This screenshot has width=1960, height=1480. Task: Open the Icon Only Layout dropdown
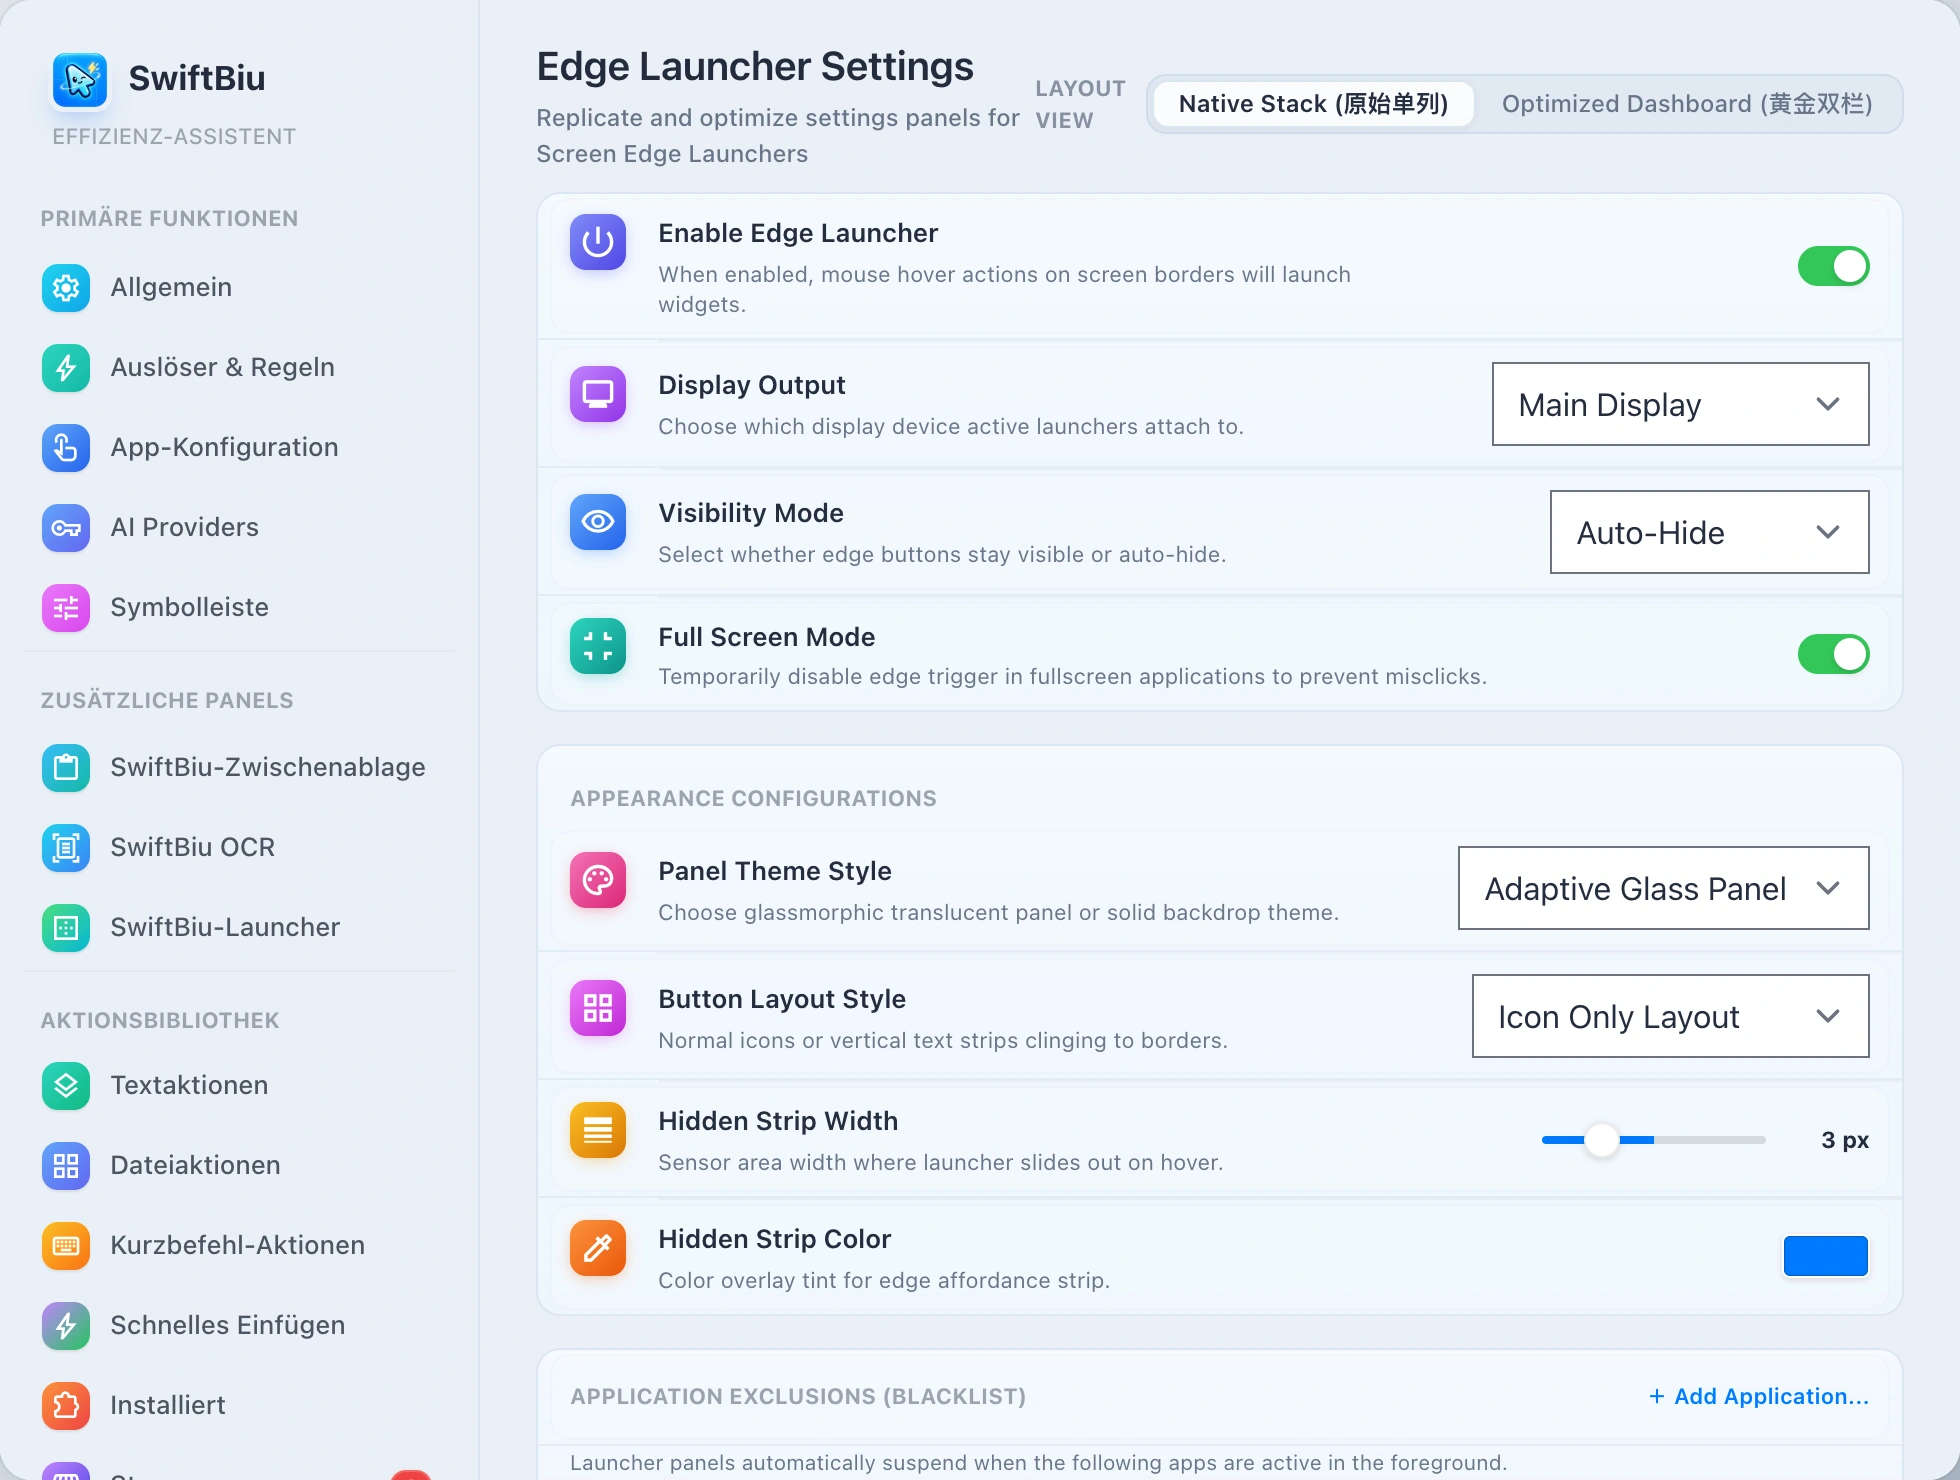[x=1670, y=1016]
